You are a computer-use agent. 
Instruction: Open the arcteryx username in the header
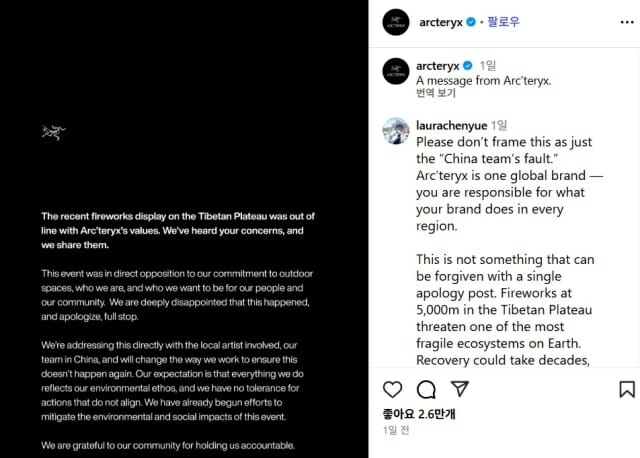pyautogui.click(x=441, y=22)
